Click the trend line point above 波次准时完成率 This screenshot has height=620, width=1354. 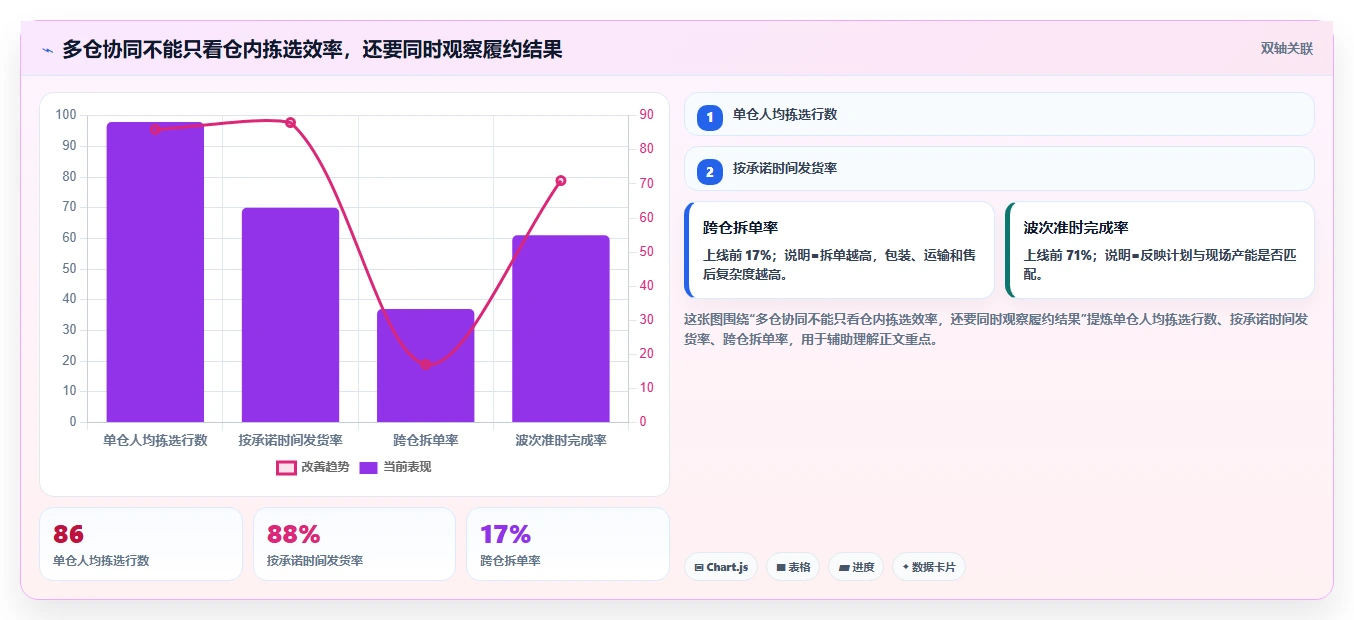tap(561, 181)
